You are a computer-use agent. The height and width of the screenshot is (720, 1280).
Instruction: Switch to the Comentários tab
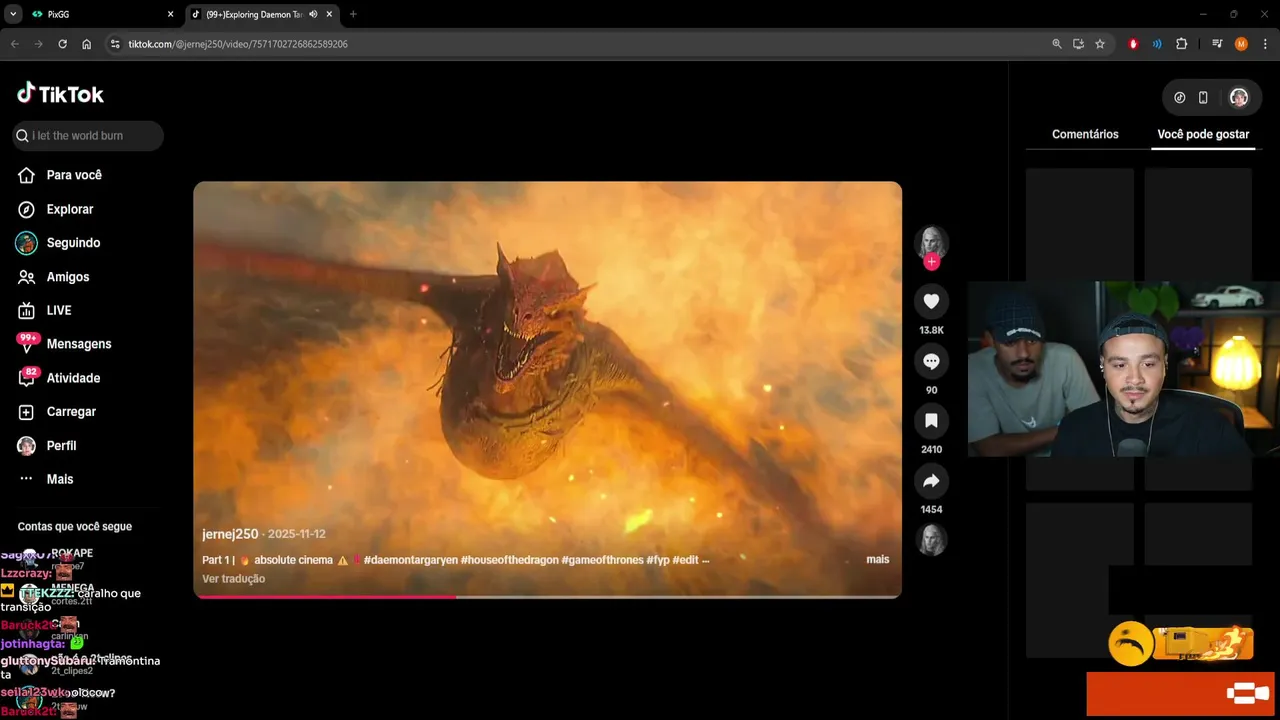(x=1085, y=134)
